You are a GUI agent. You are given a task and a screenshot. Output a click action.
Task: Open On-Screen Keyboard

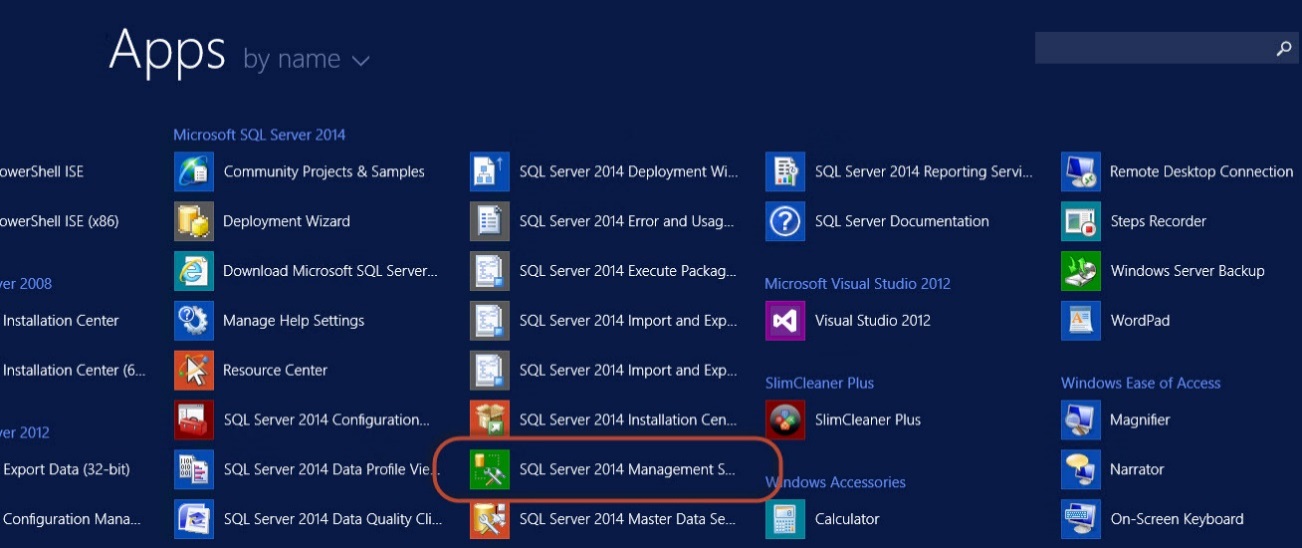(x=1153, y=519)
